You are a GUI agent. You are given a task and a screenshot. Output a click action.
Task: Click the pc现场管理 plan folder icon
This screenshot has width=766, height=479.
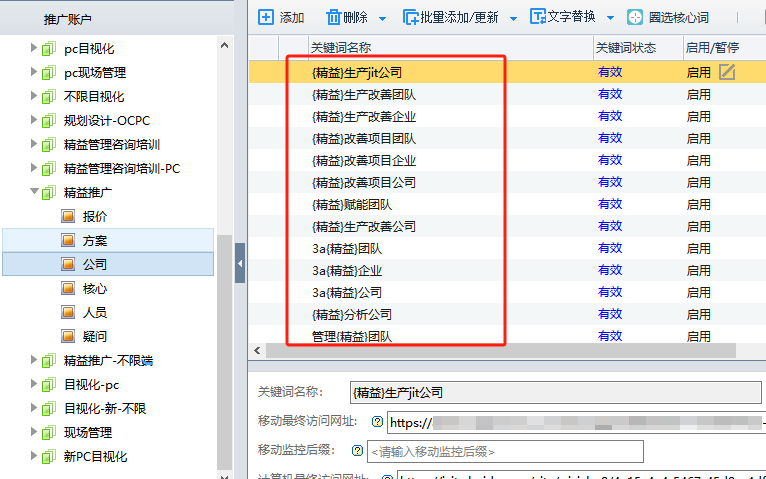pos(48,73)
